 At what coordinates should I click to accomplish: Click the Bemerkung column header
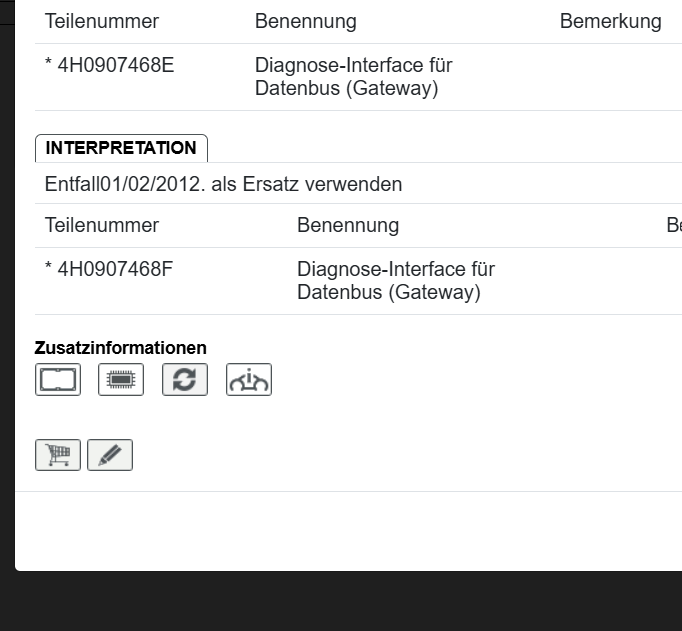pyautogui.click(x=610, y=21)
